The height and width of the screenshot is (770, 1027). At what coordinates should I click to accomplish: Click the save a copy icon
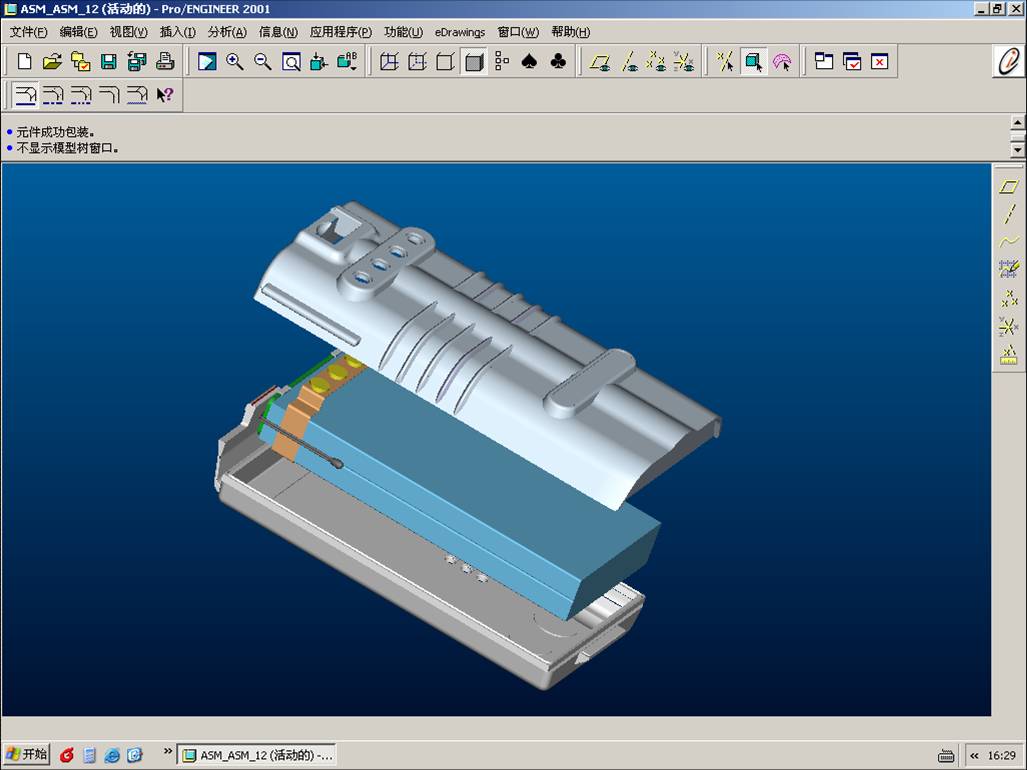137,62
